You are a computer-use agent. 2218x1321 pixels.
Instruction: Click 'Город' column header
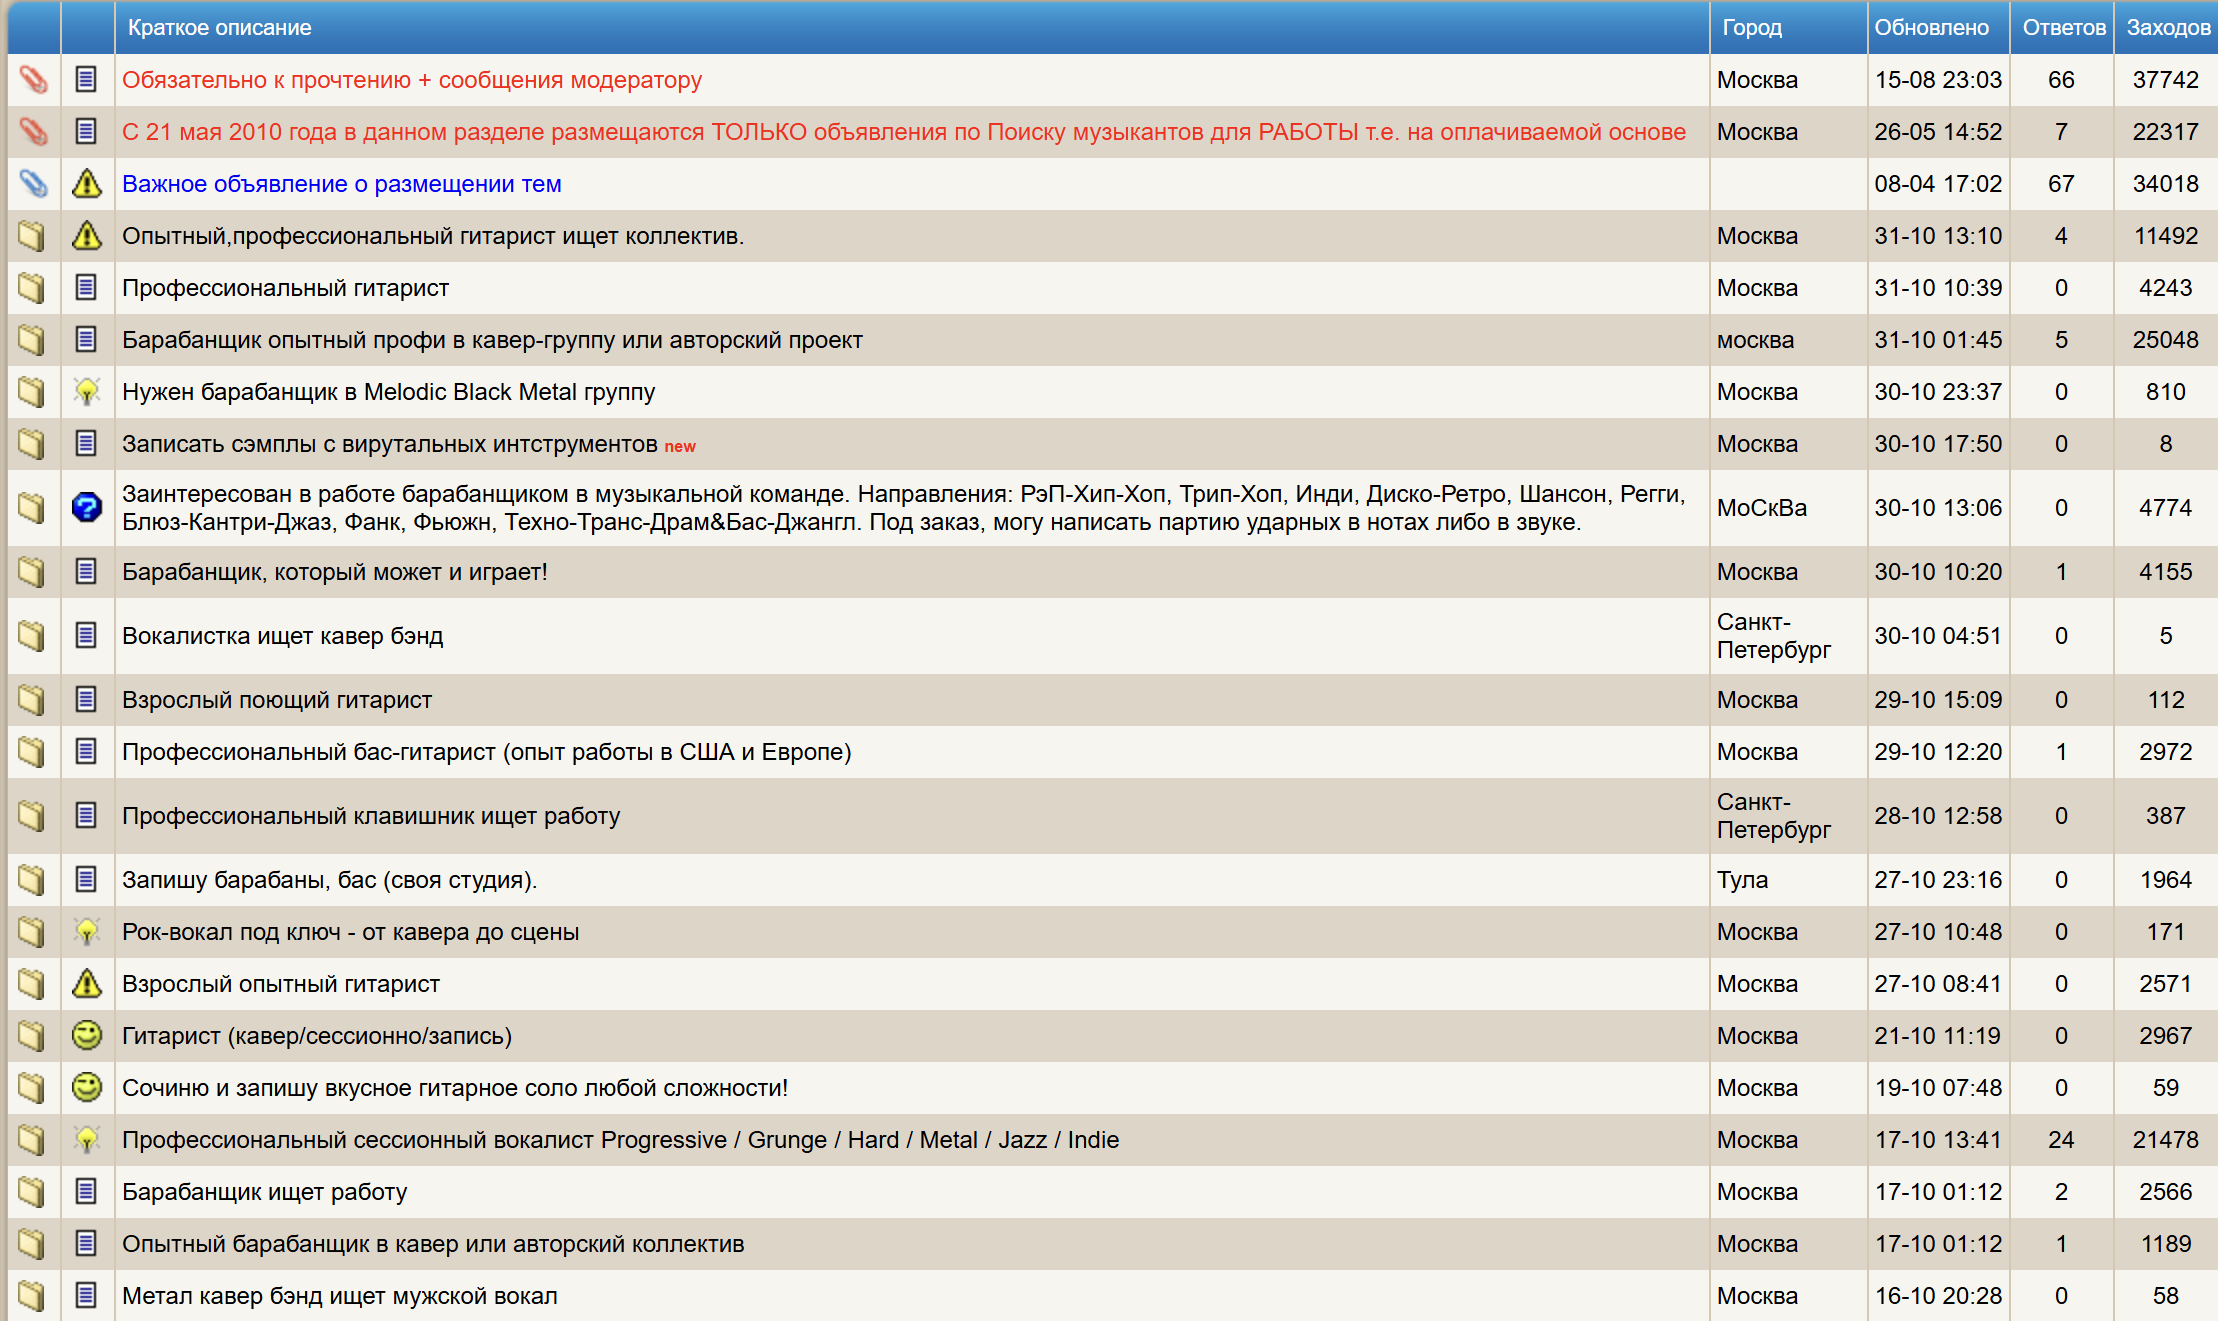click(1751, 28)
